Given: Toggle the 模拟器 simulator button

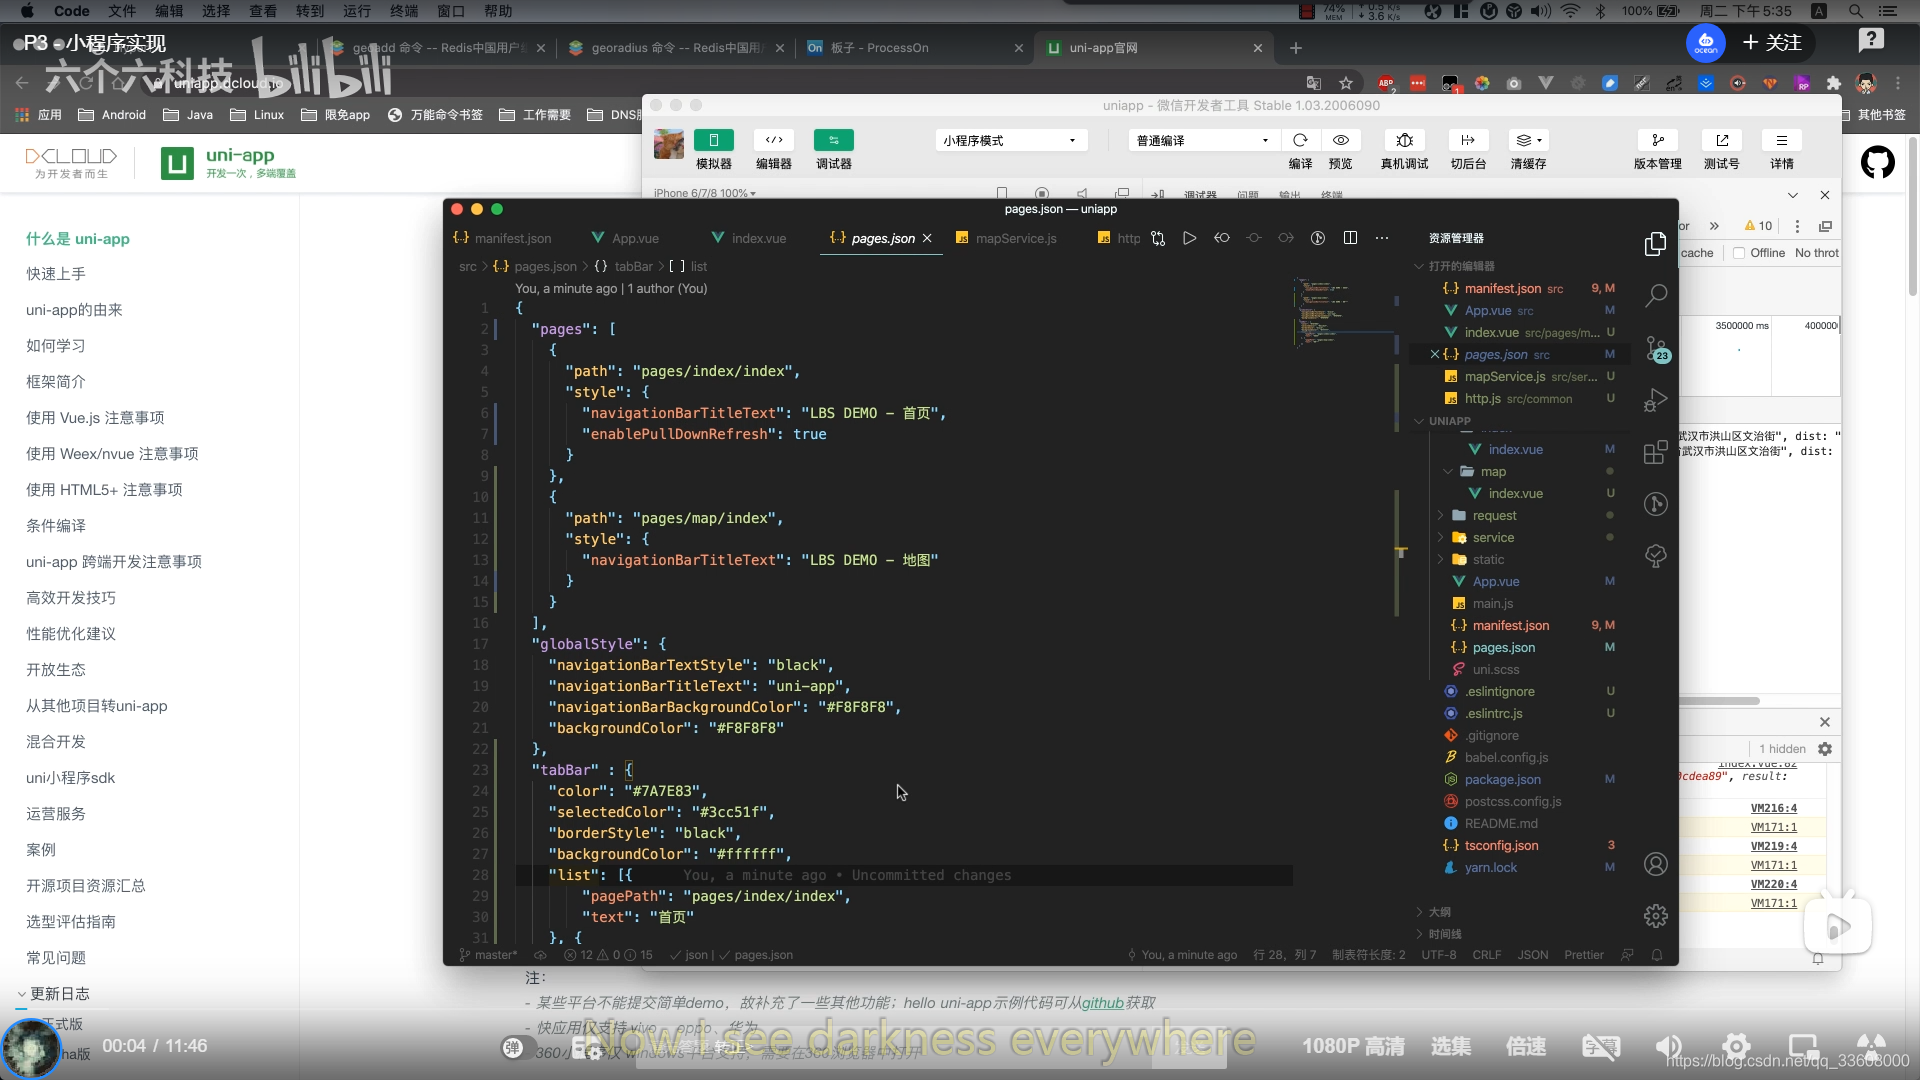Looking at the screenshot, I should click(714, 140).
